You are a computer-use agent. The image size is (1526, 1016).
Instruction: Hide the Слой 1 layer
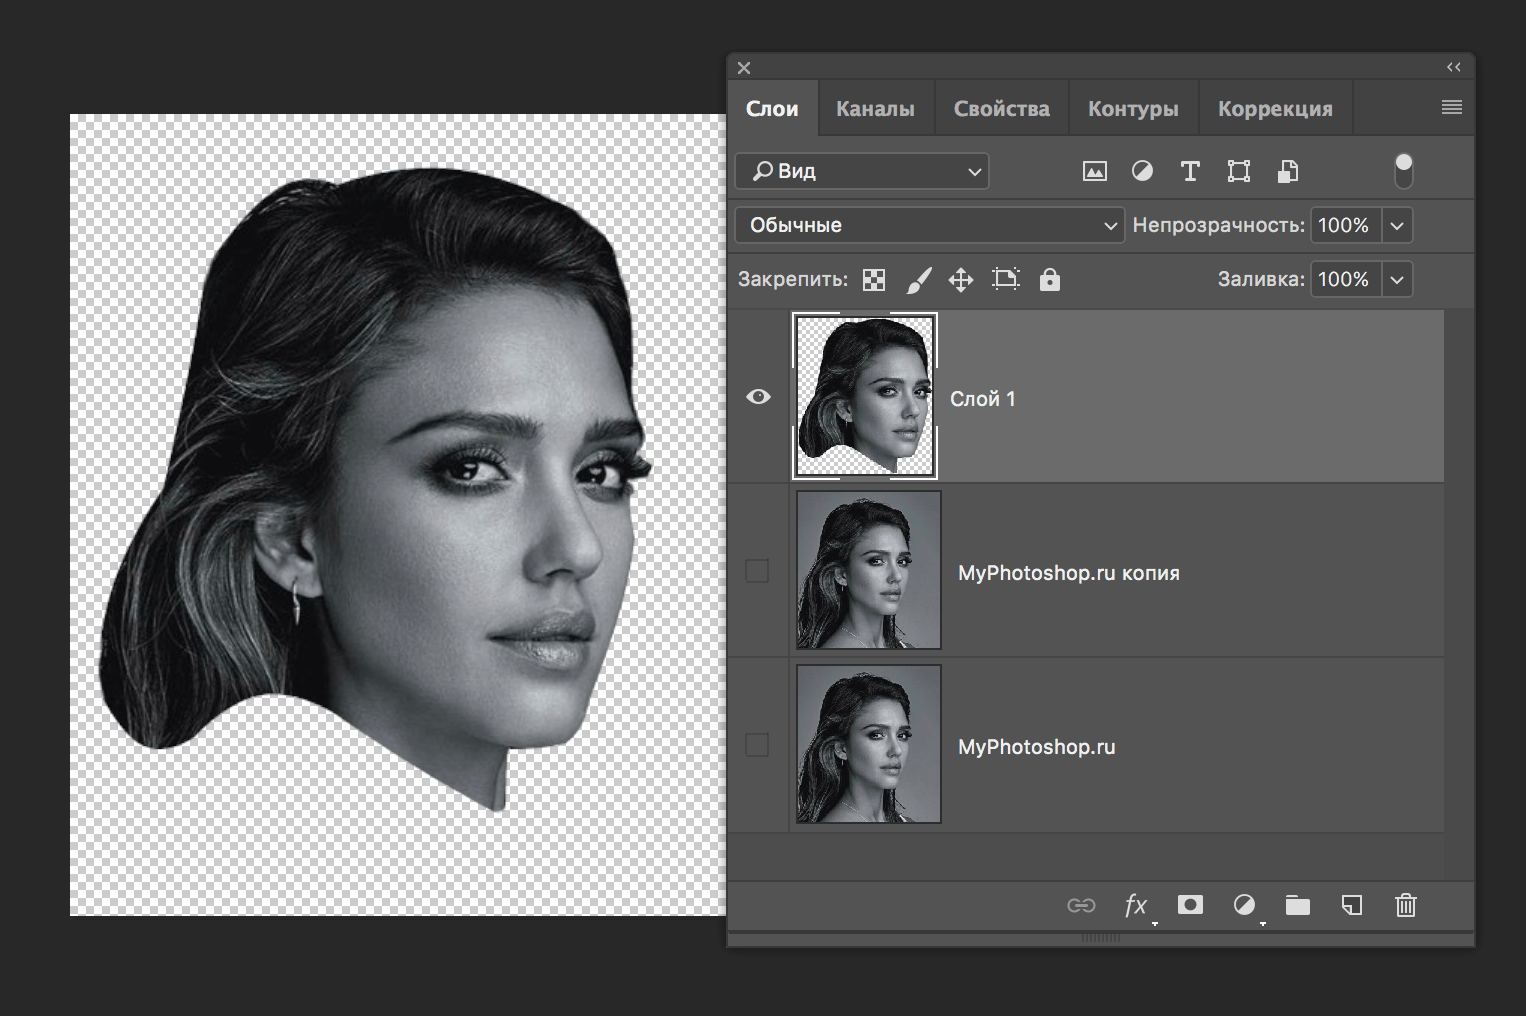click(758, 397)
